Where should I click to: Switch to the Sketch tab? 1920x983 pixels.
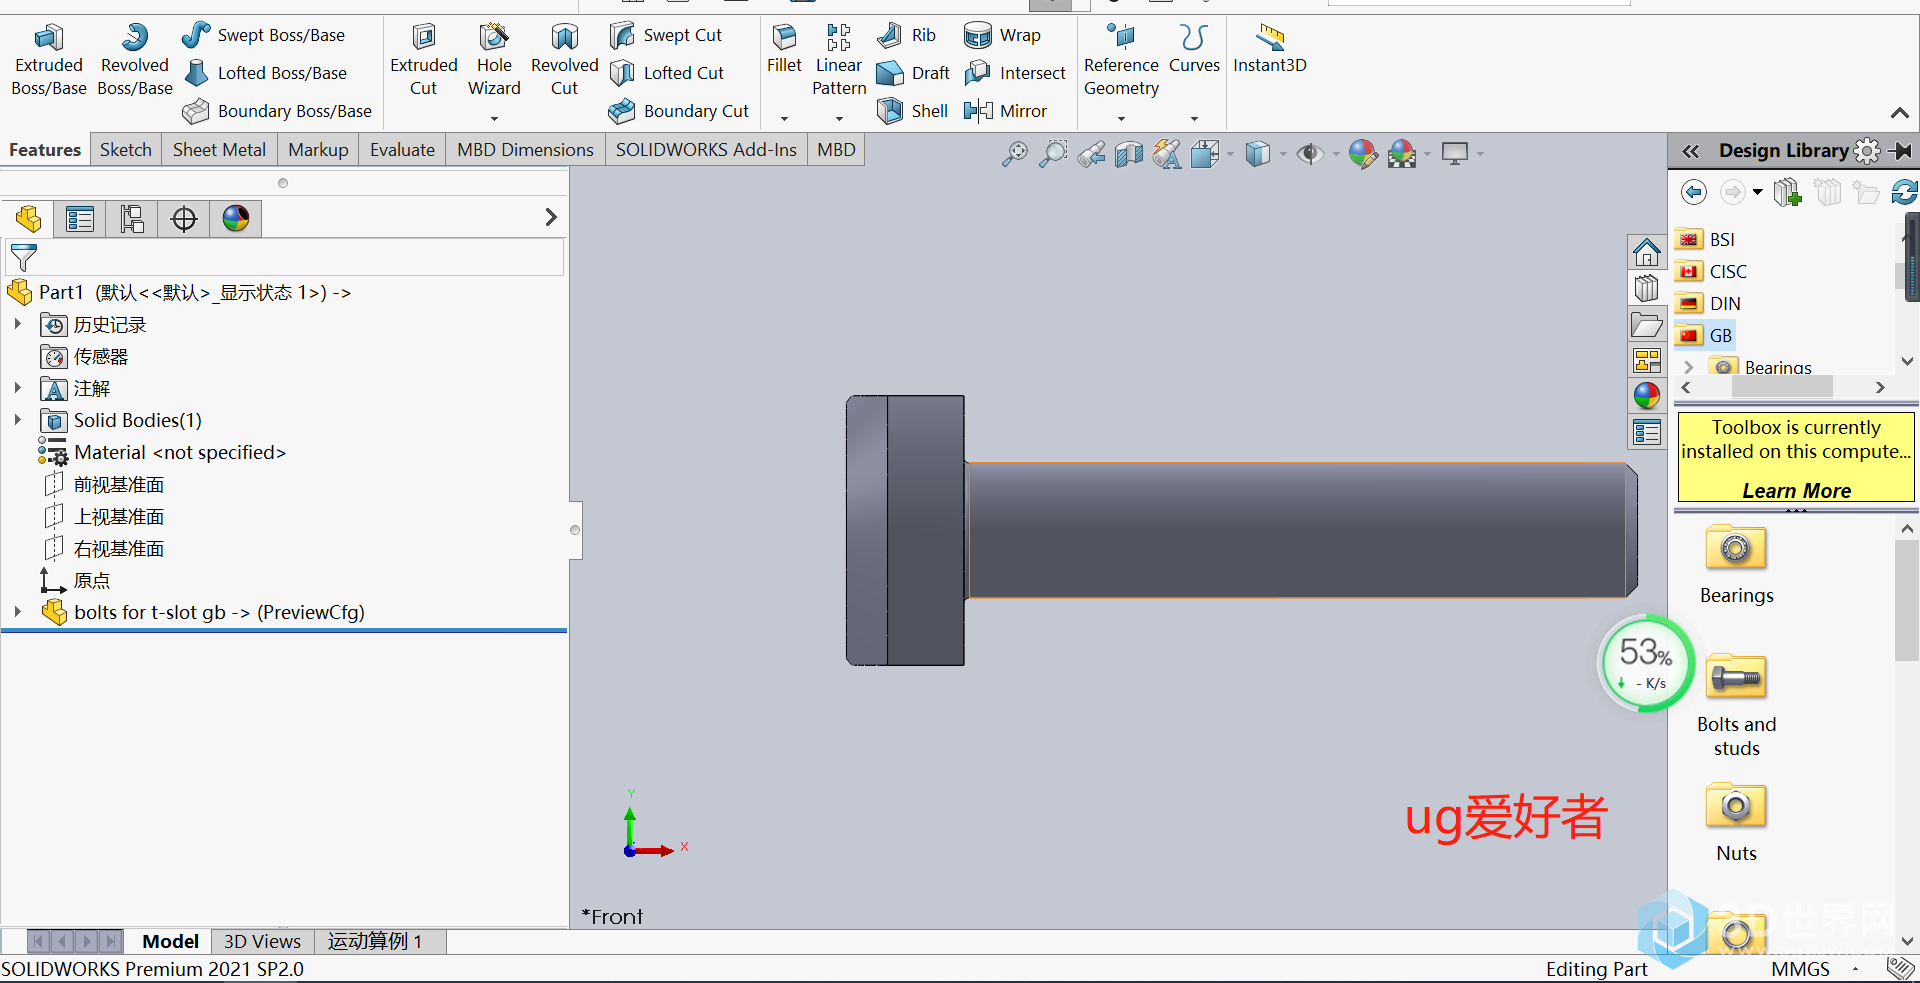tap(126, 150)
